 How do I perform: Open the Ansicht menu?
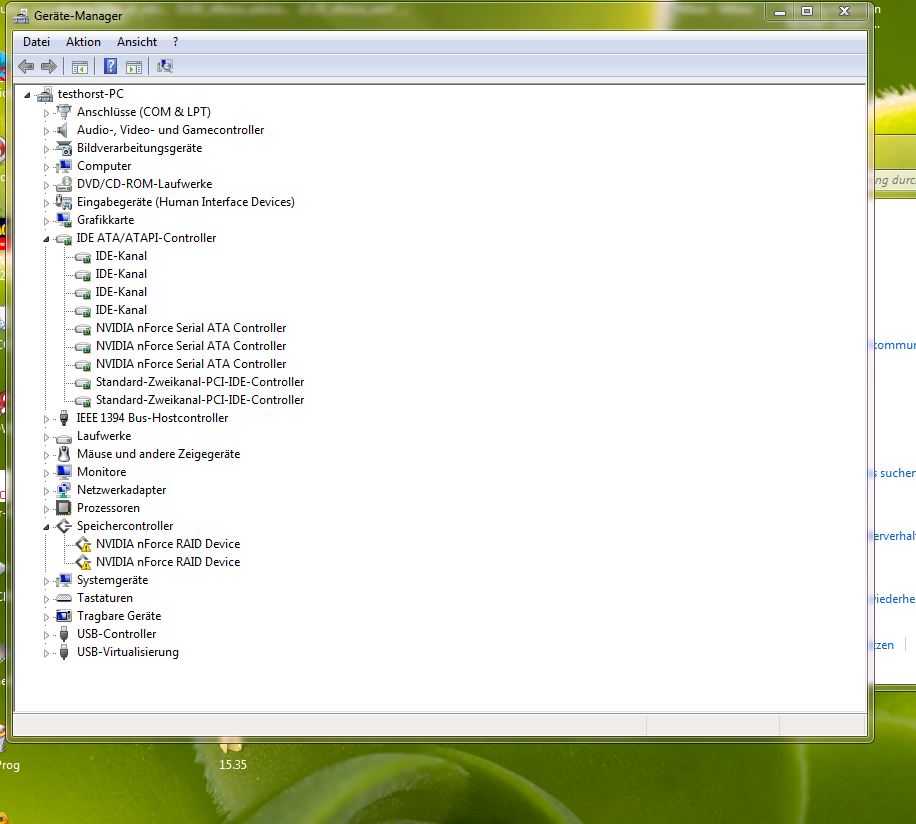coord(137,42)
